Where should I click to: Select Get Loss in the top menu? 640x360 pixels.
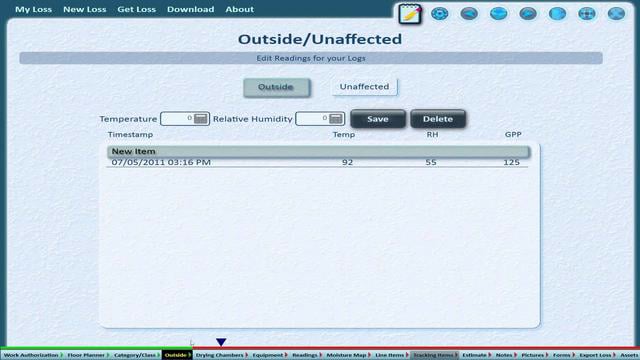(x=136, y=9)
